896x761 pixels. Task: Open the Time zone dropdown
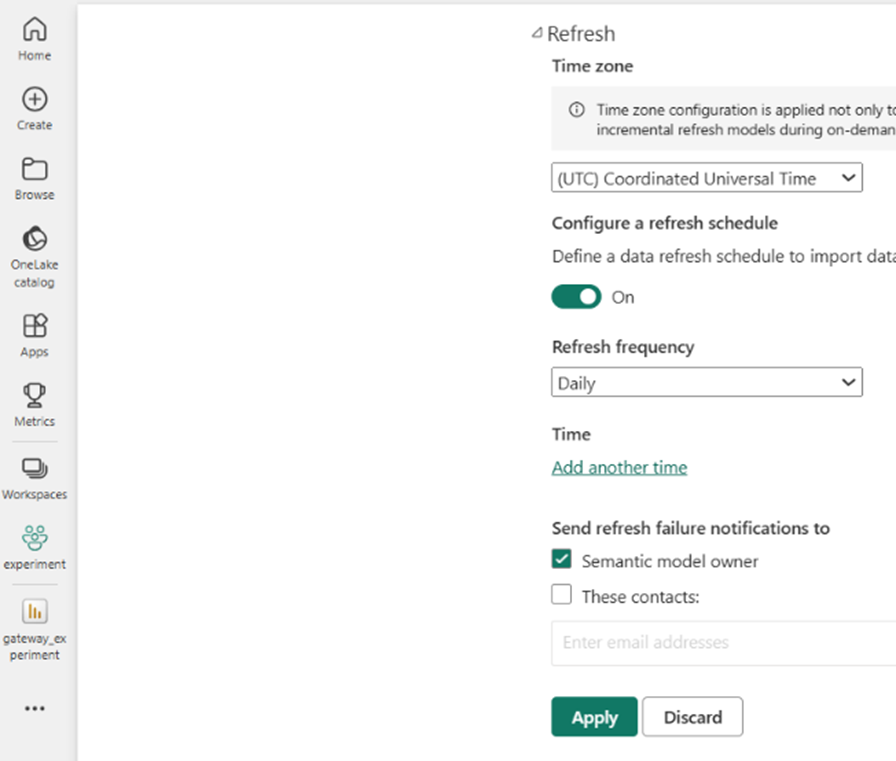click(x=706, y=179)
